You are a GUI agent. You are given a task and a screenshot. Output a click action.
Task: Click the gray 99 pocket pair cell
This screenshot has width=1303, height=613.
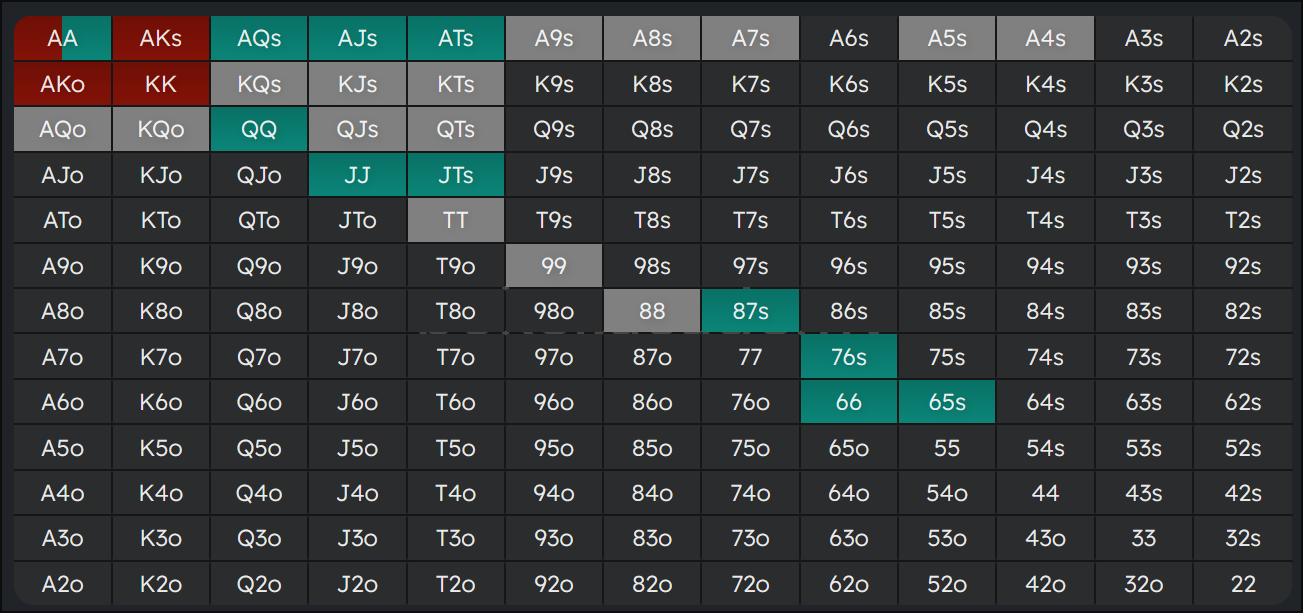554,266
